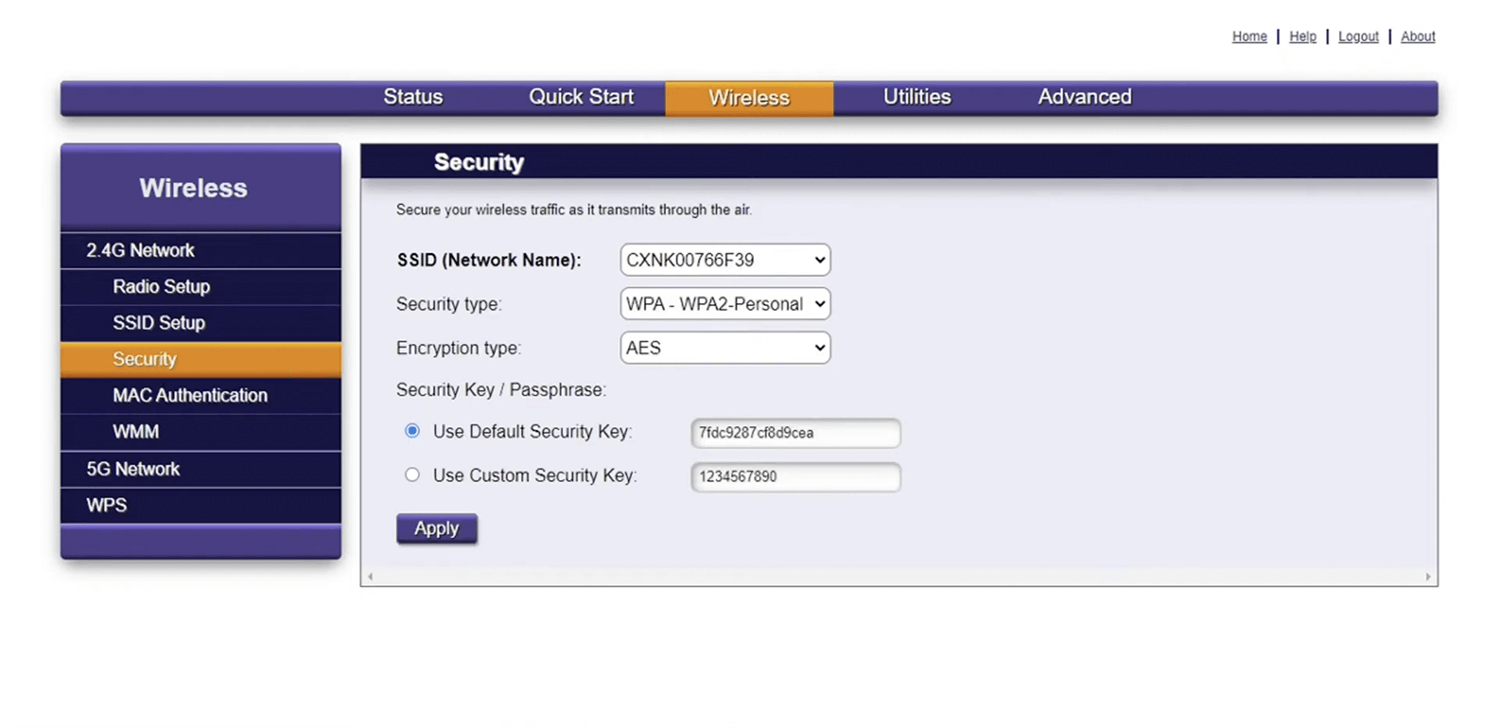Expand the 5G Network section
Screen dimensions: 1500x728
(133, 469)
